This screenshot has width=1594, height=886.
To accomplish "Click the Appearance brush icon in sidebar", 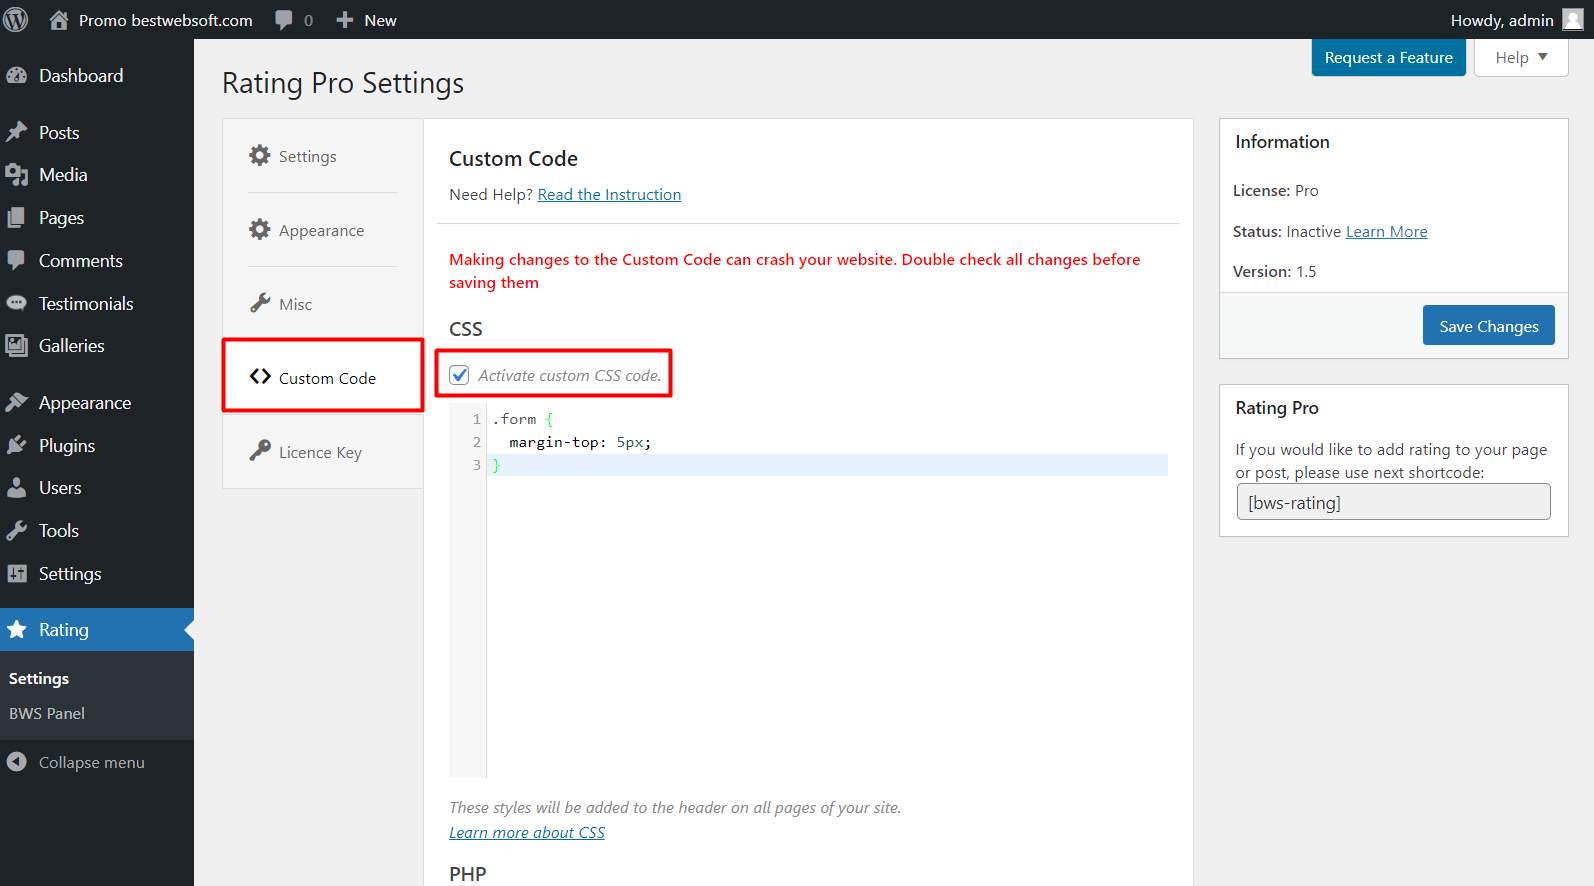I will pyautogui.click(x=17, y=402).
